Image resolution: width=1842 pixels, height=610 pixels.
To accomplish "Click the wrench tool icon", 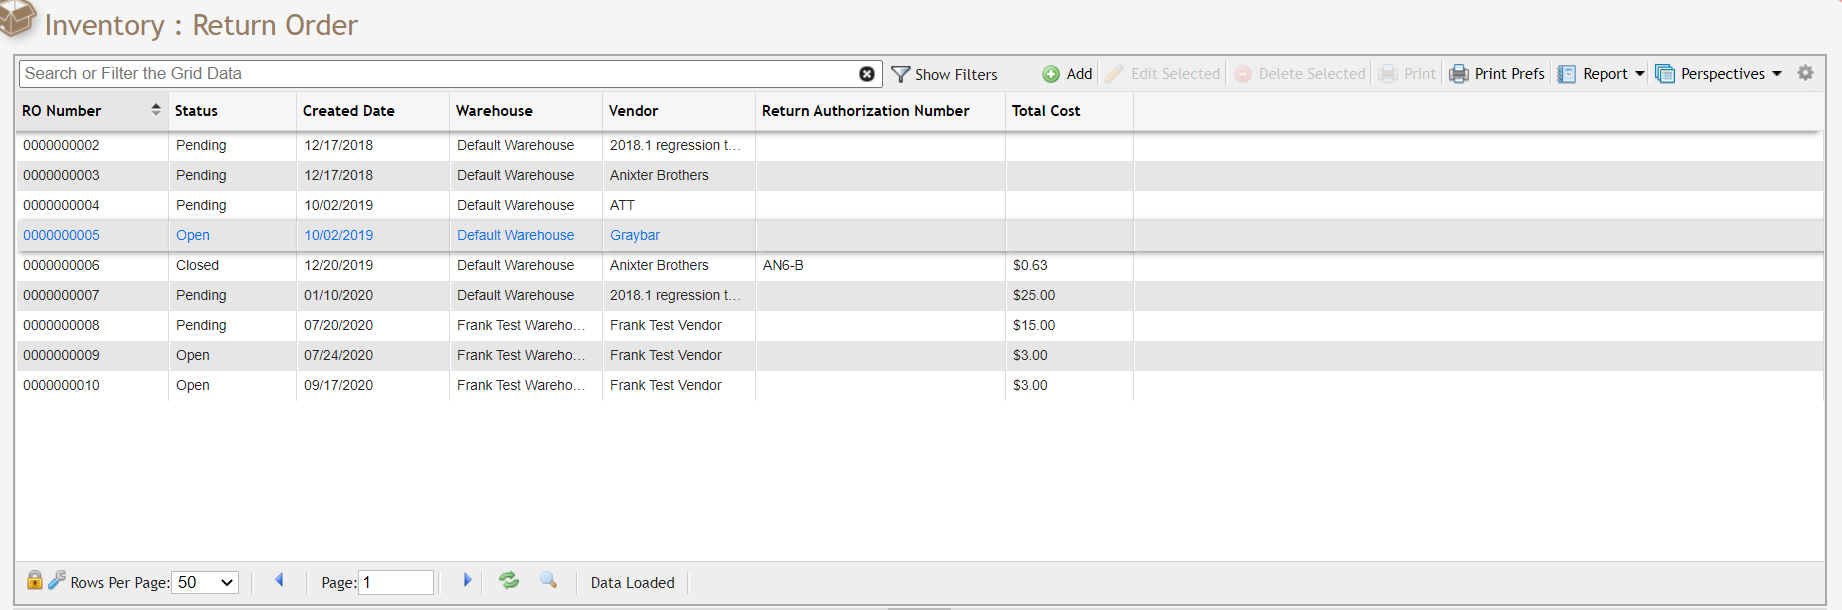I will pyautogui.click(x=57, y=580).
